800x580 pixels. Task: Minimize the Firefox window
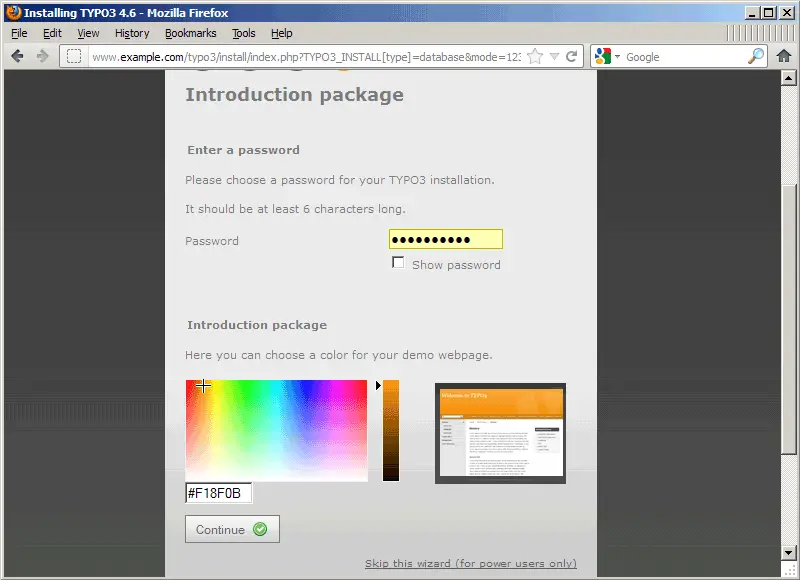coord(751,13)
